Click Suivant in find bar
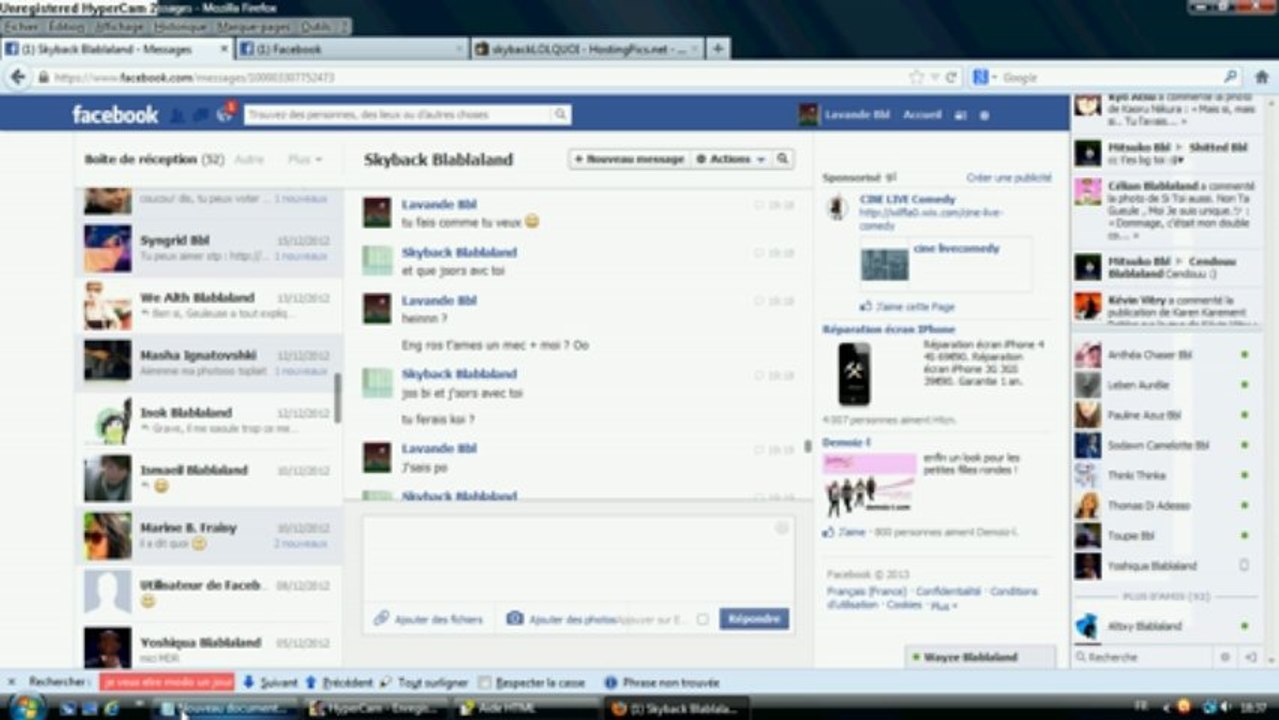 [270, 683]
